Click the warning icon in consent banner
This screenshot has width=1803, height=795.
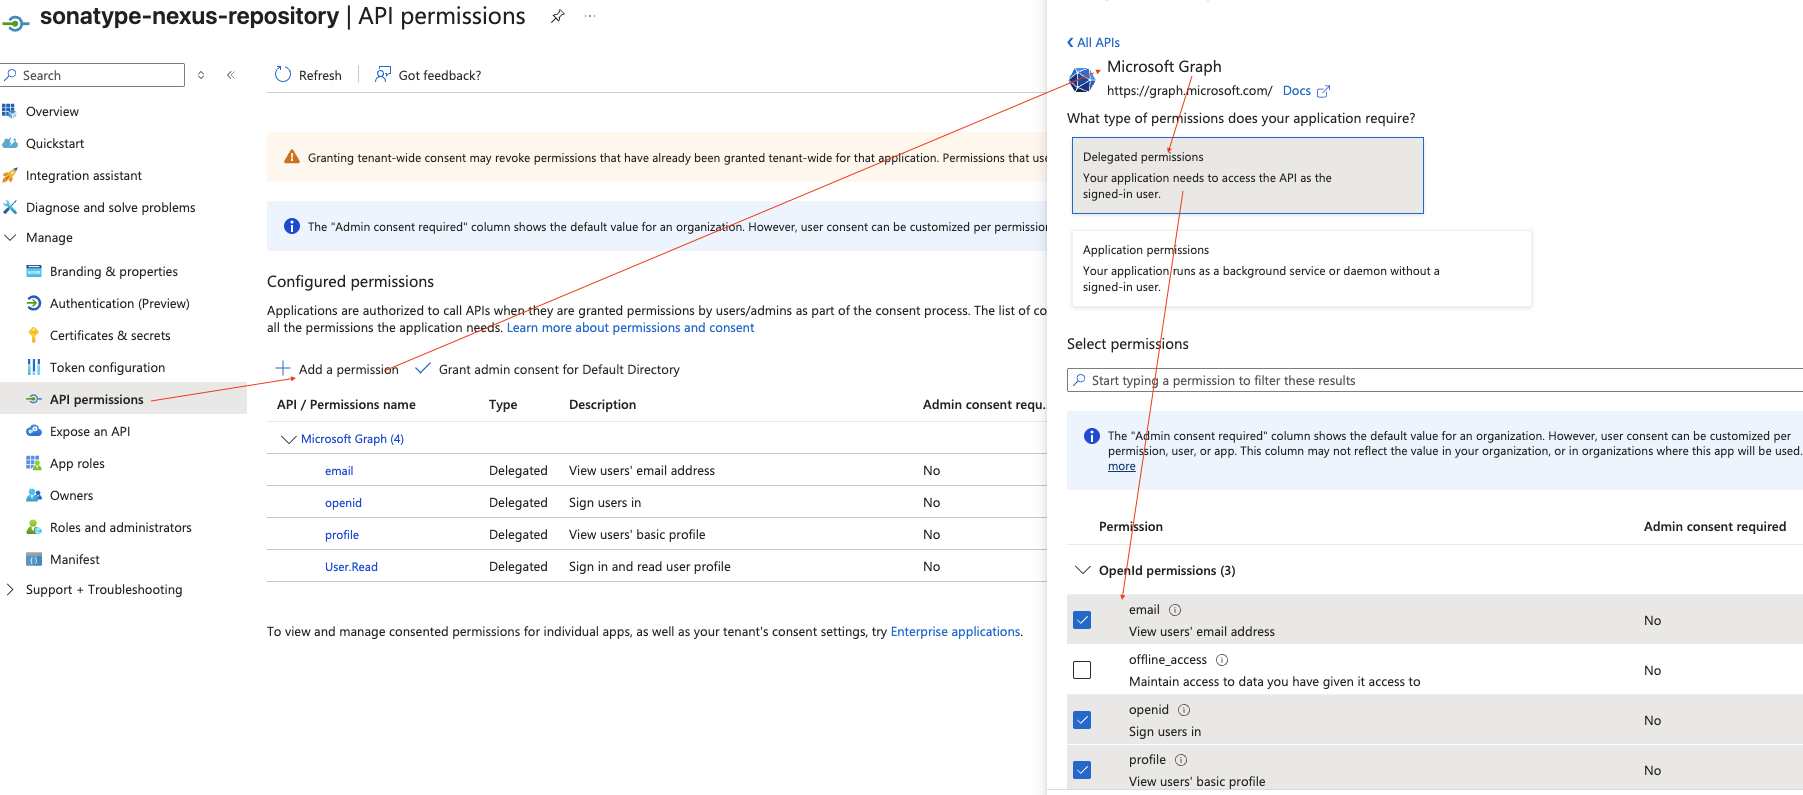click(x=292, y=157)
